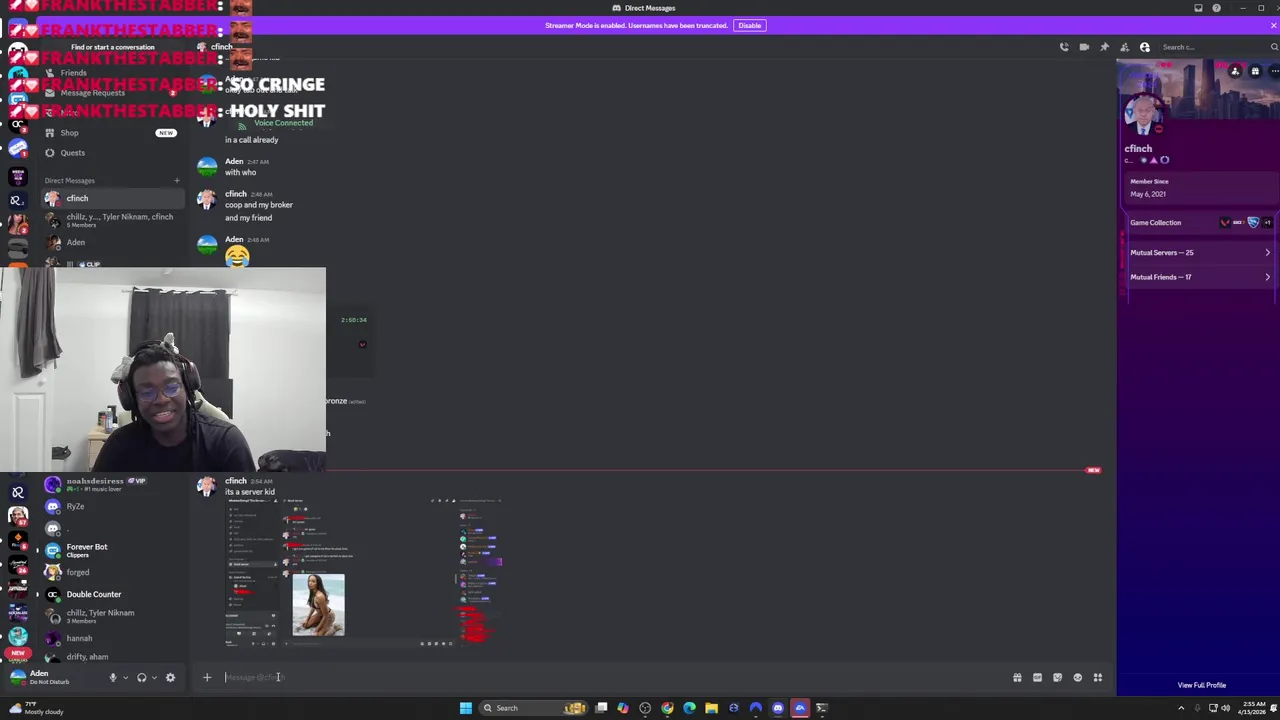
Task: Open the Double Counter conversation
Action: coord(112,594)
